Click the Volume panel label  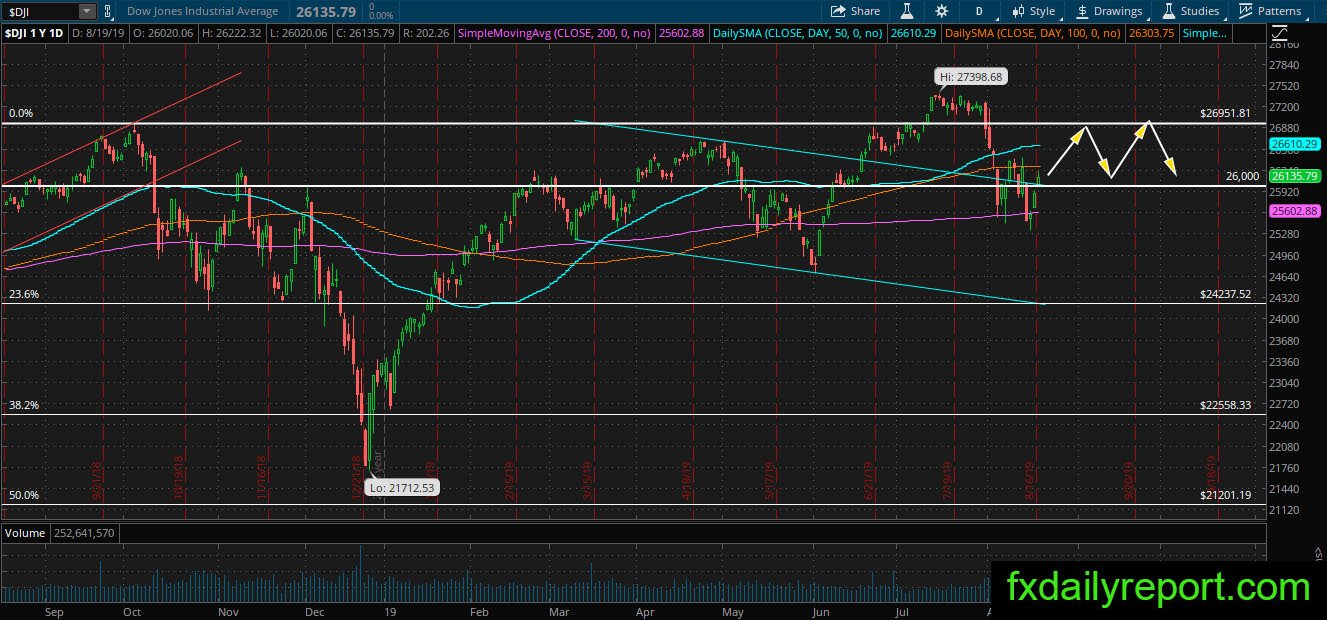tap(25, 533)
